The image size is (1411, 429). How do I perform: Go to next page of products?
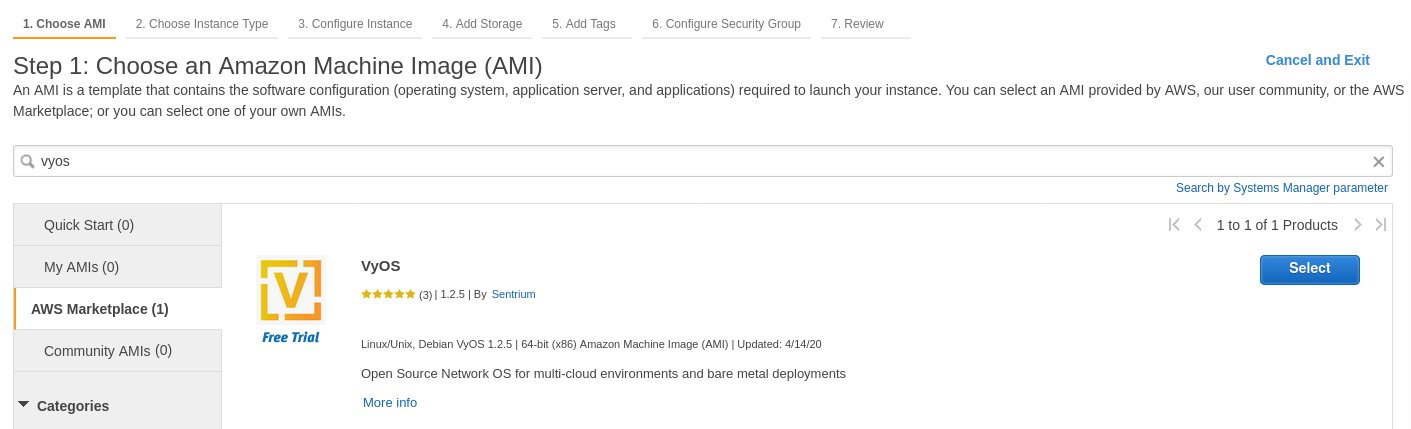point(1357,225)
